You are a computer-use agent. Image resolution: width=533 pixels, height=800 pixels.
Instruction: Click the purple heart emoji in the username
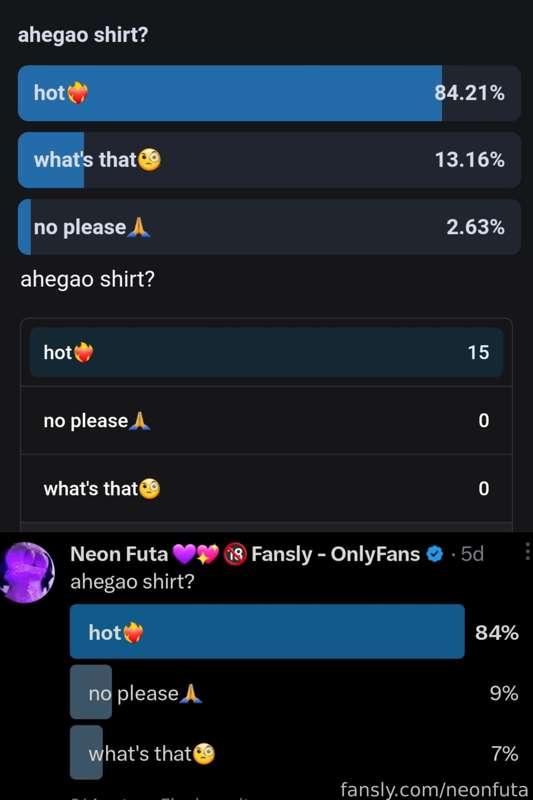tap(184, 554)
